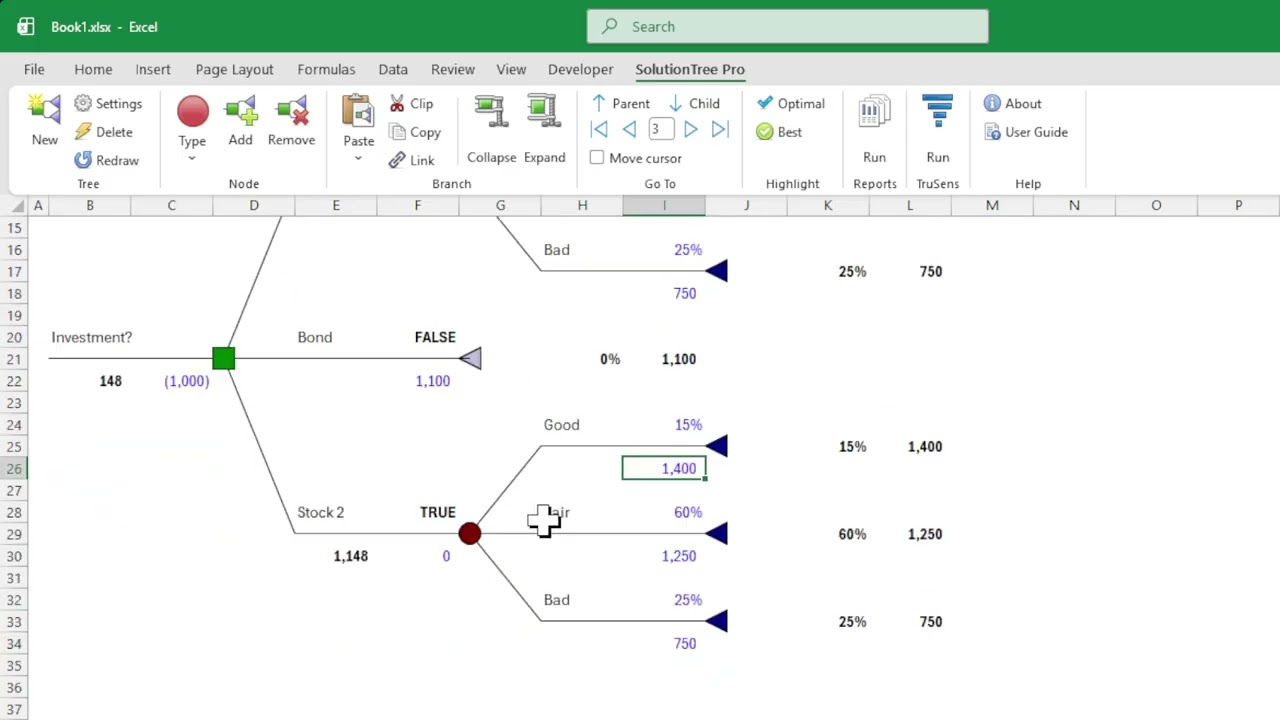Image resolution: width=1280 pixels, height=720 pixels.
Task: Click the FALSE label on Bond
Action: coord(435,337)
